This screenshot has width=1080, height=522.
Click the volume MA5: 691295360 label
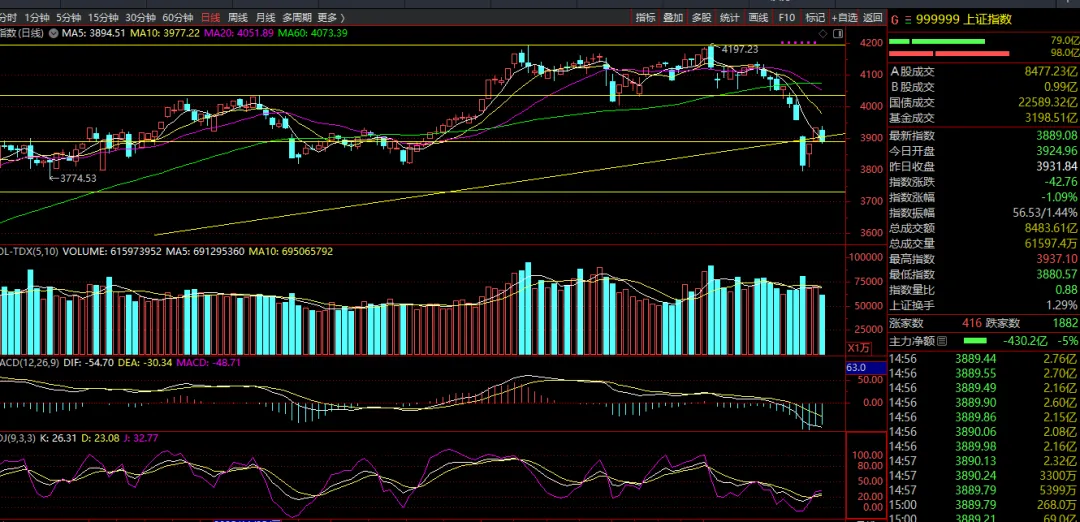205,252
